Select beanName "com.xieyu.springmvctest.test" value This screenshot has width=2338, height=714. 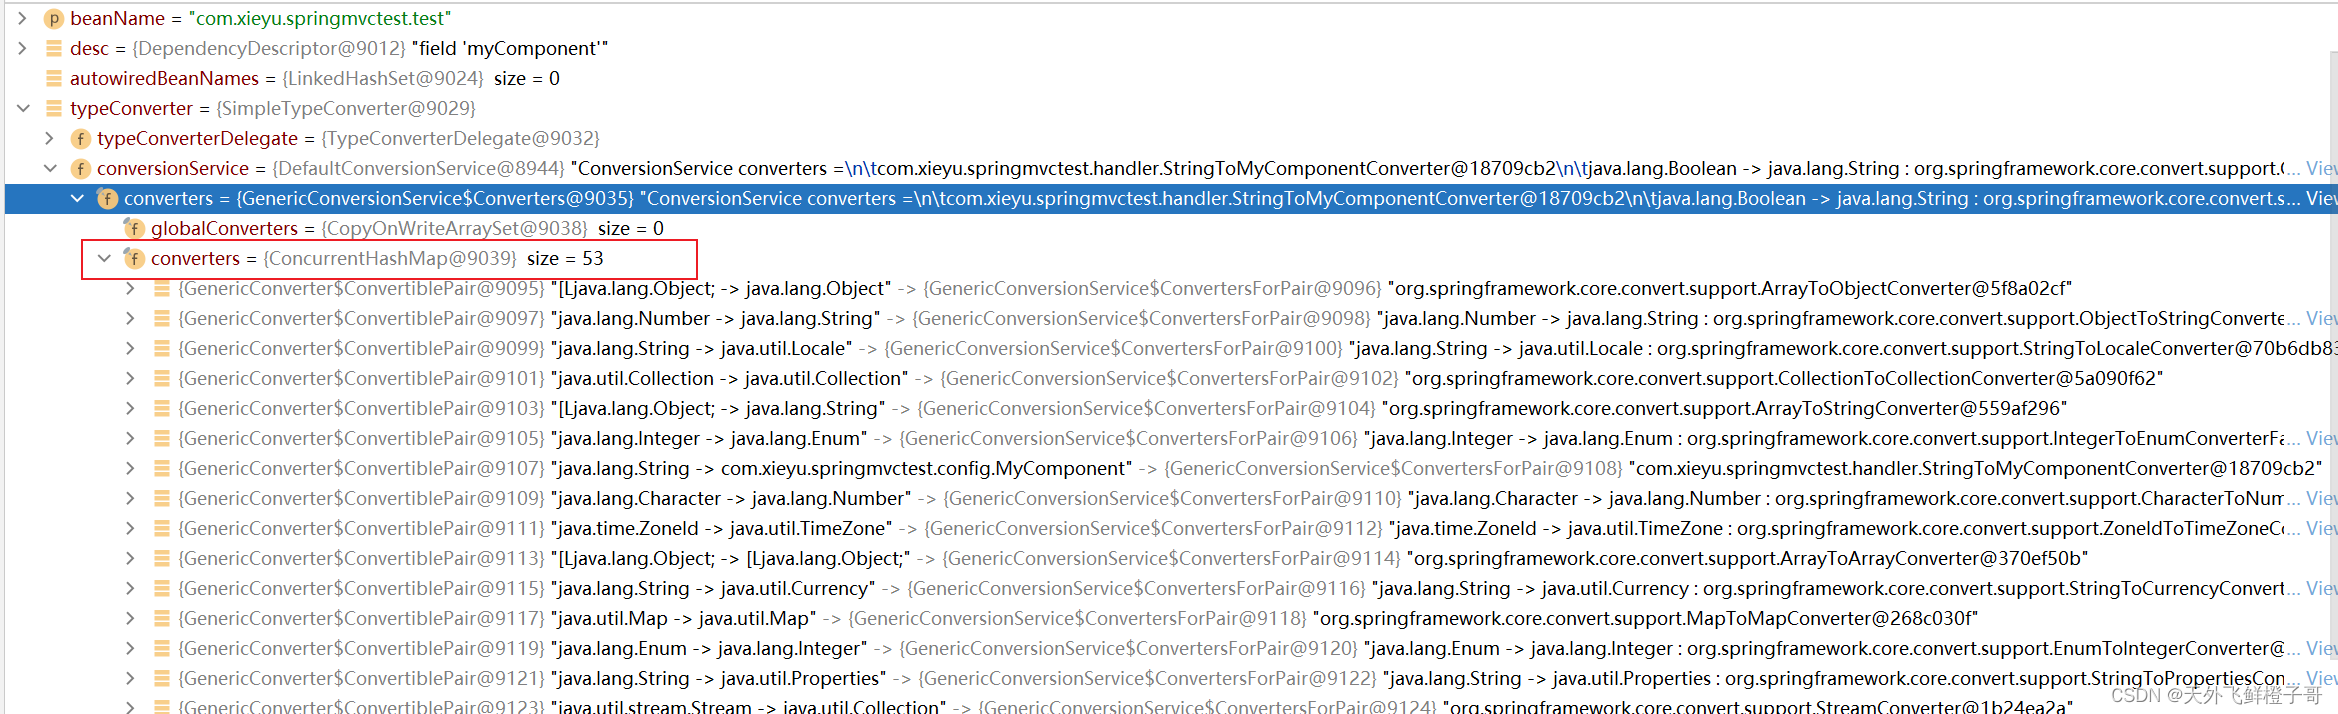tap(320, 18)
